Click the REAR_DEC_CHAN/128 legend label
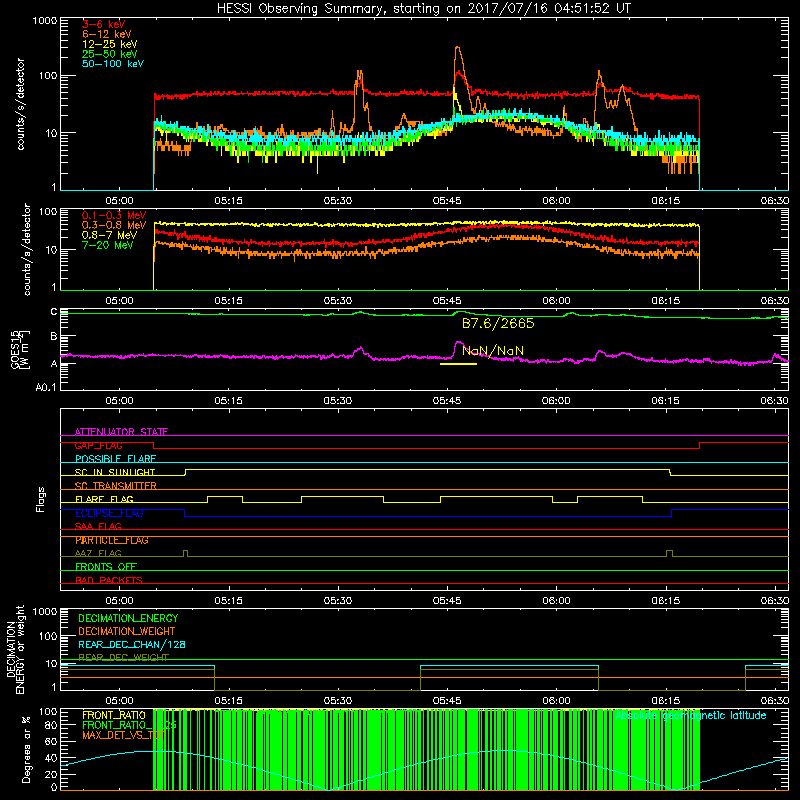800x800 pixels. pyautogui.click(x=132, y=644)
